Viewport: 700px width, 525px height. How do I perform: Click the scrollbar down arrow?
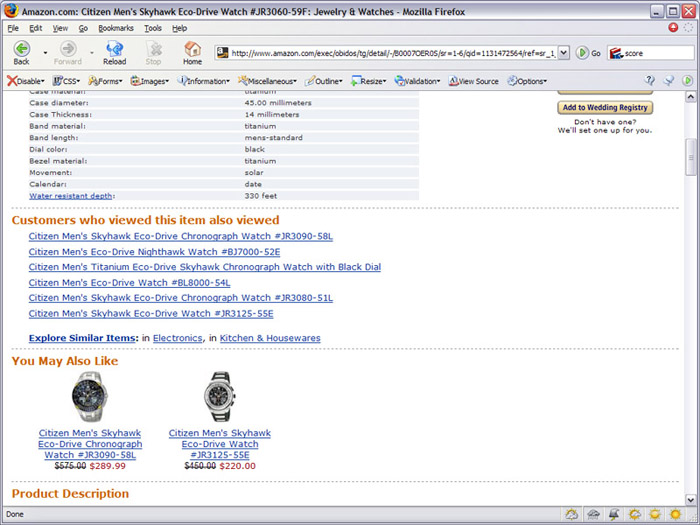[x=691, y=500]
